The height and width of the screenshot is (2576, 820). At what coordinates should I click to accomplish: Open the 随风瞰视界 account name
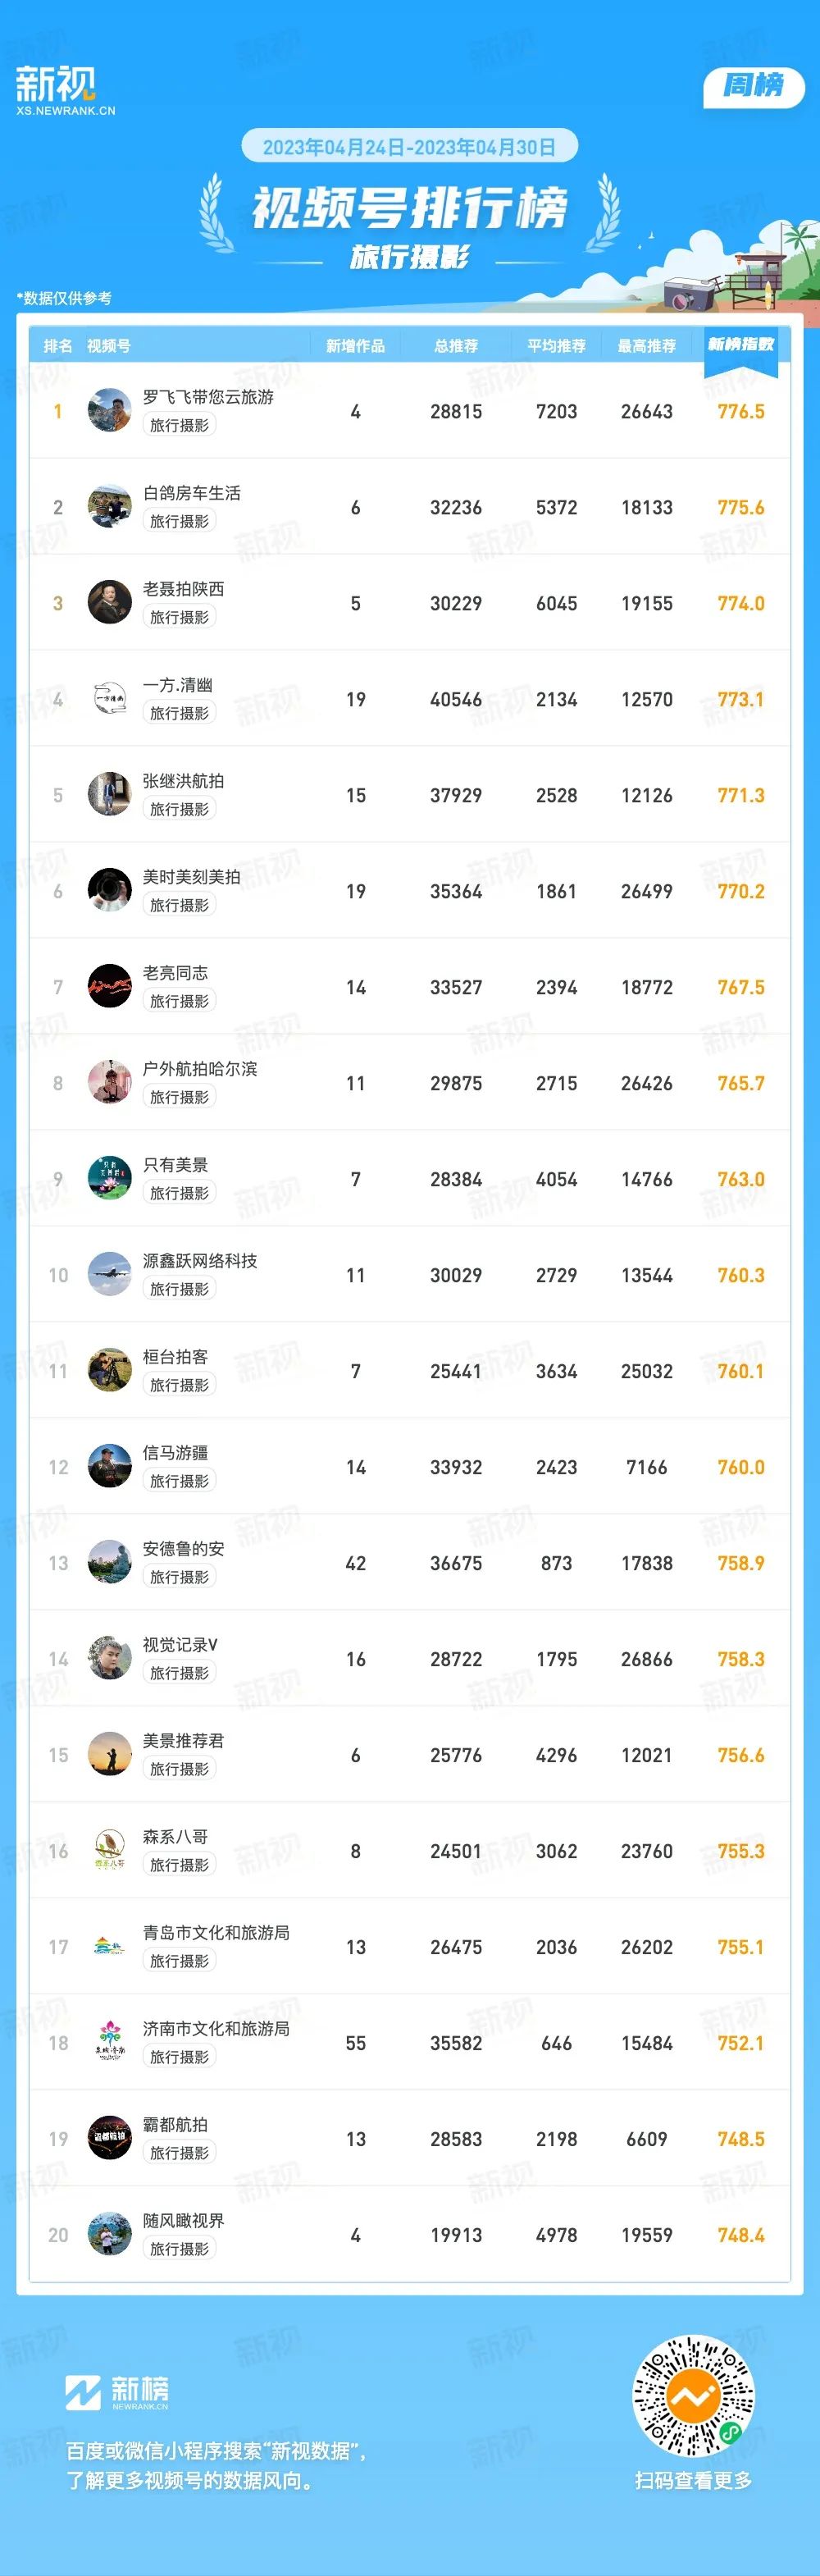(183, 2221)
